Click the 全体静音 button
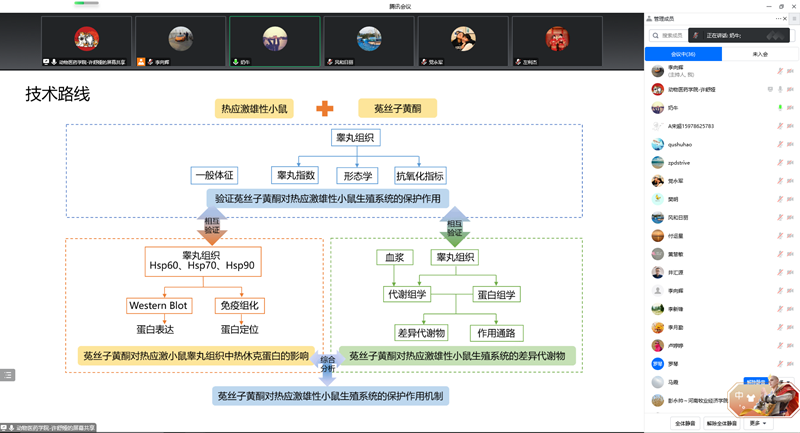Screen dimensions: 800x433 pos(686,423)
